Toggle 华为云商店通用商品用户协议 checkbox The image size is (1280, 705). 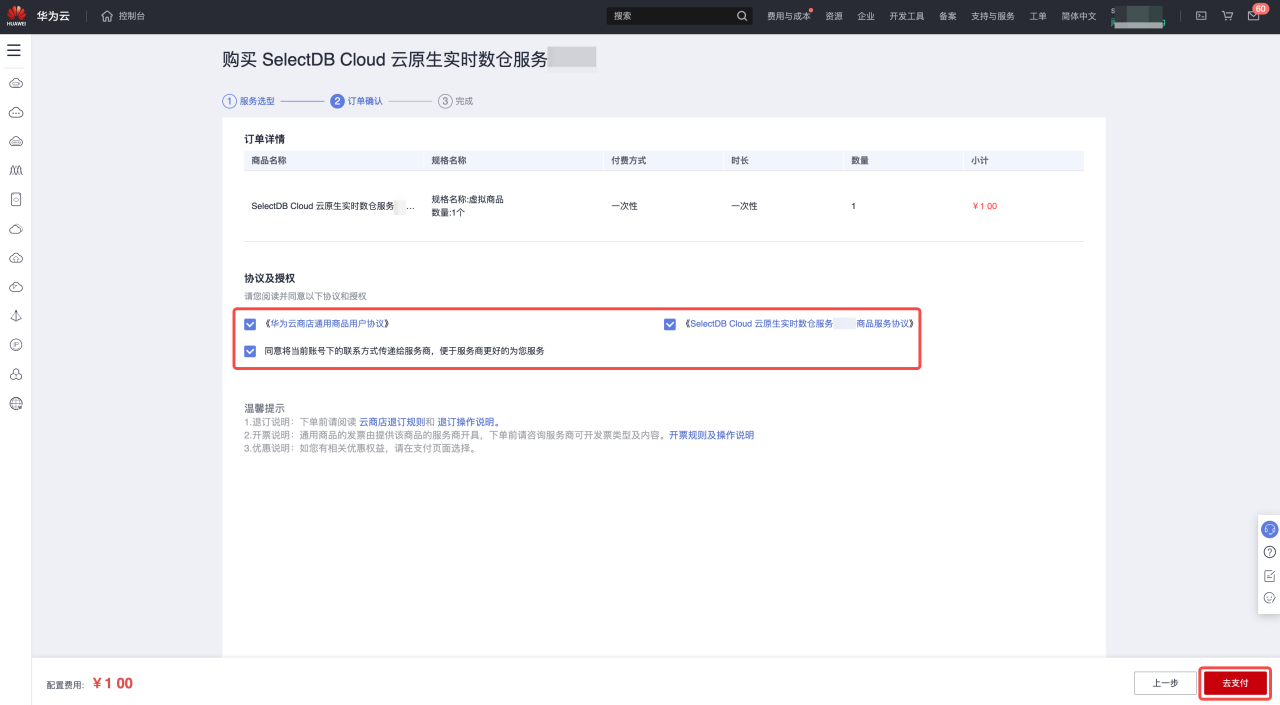pyautogui.click(x=250, y=324)
